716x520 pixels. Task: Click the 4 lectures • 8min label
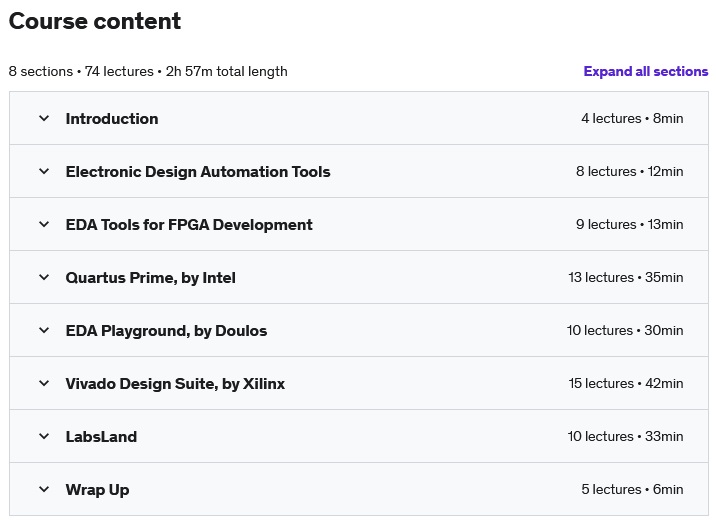[632, 118]
